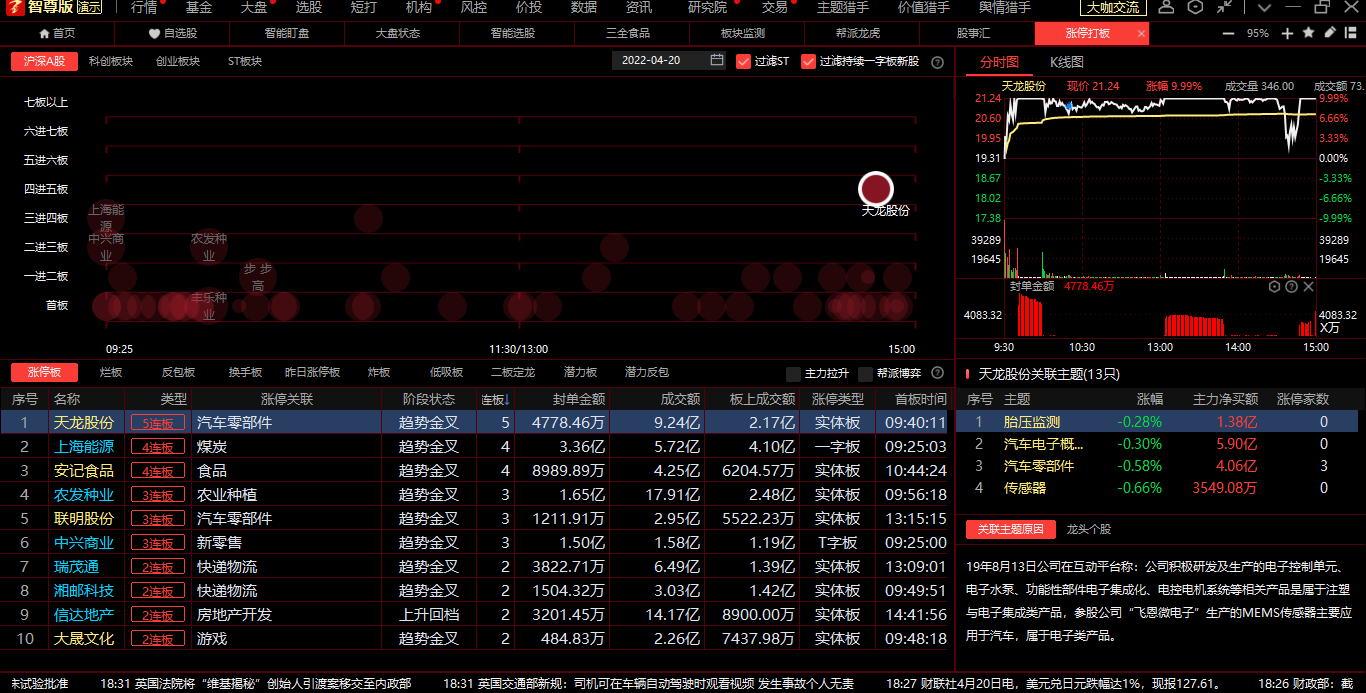Zoom in with the plus icon
Screen dimensions: 1366x693
(1287, 33)
